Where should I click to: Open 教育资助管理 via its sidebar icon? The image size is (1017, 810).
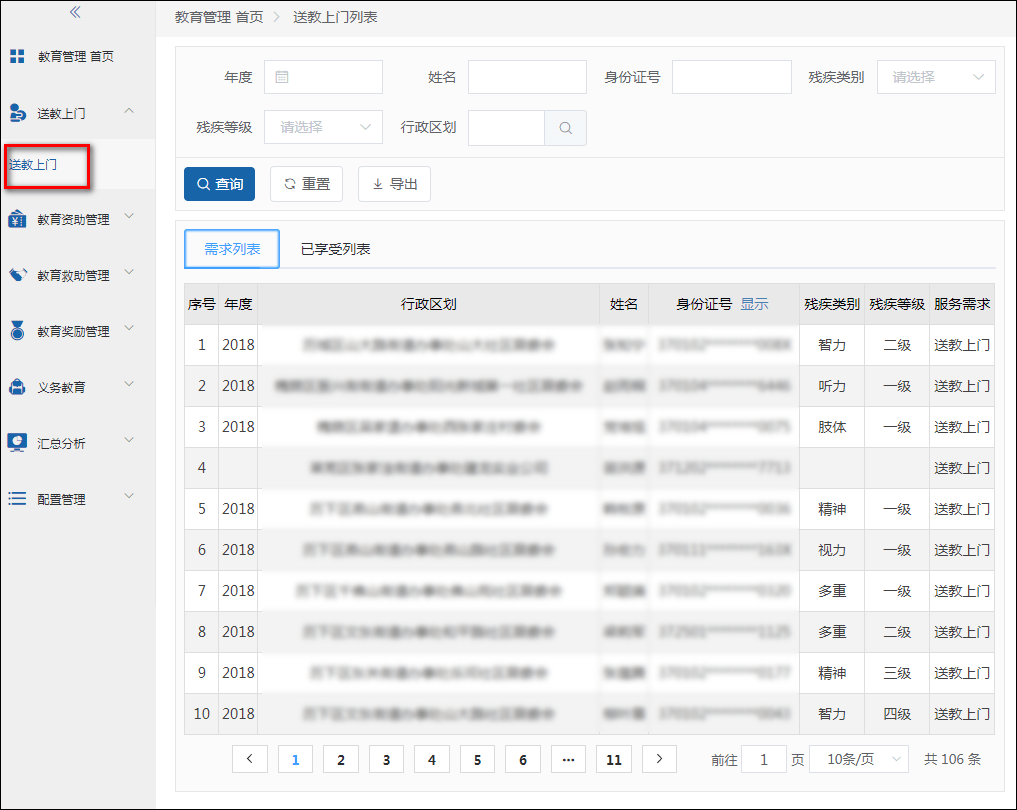pyautogui.click(x=17, y=217)
